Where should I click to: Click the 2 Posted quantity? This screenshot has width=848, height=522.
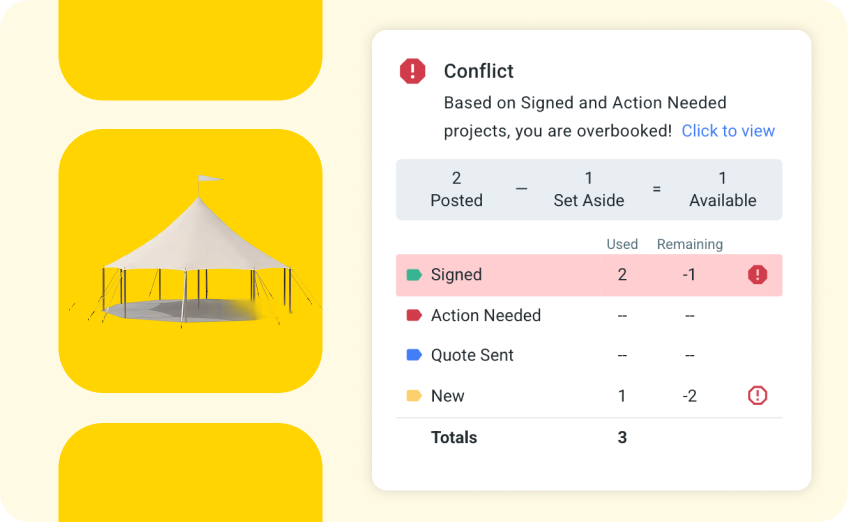(456, 189)
